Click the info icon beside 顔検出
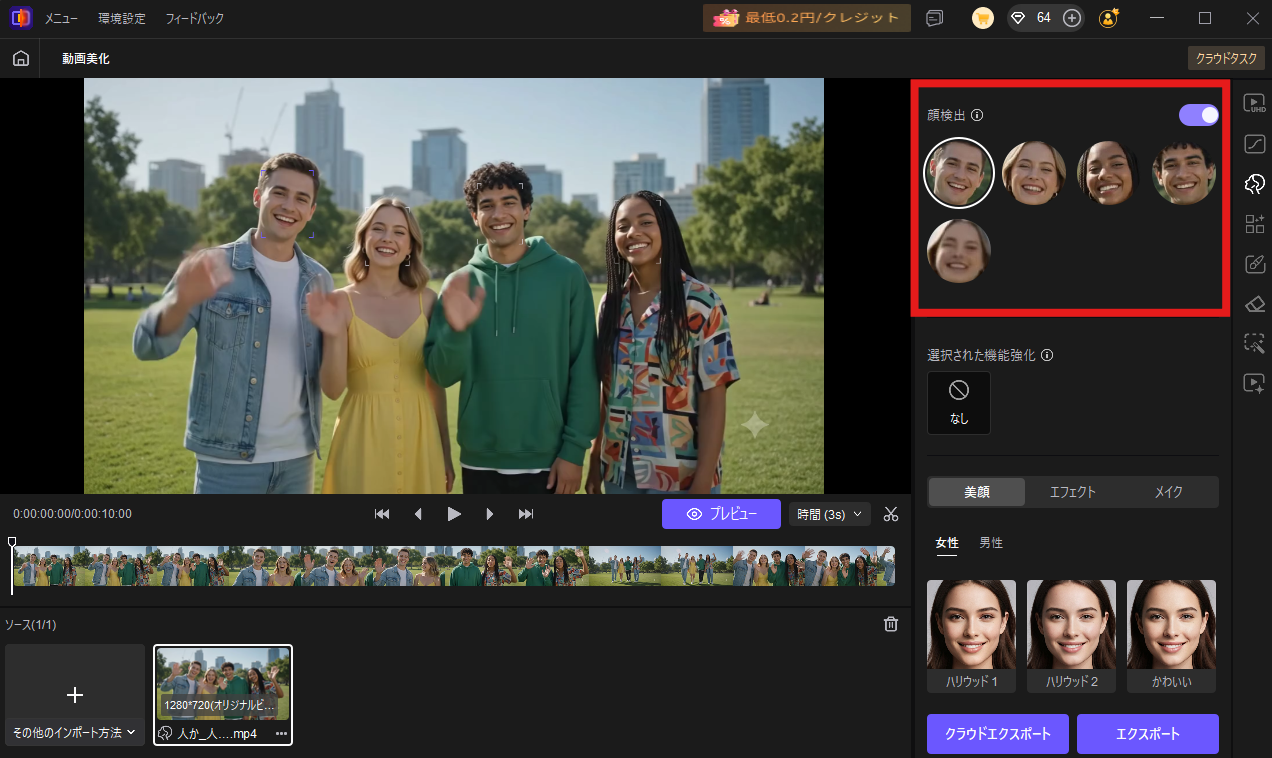Image resolution: width=1272 pixels, height=758 pixels. click(x=977, y=115)
